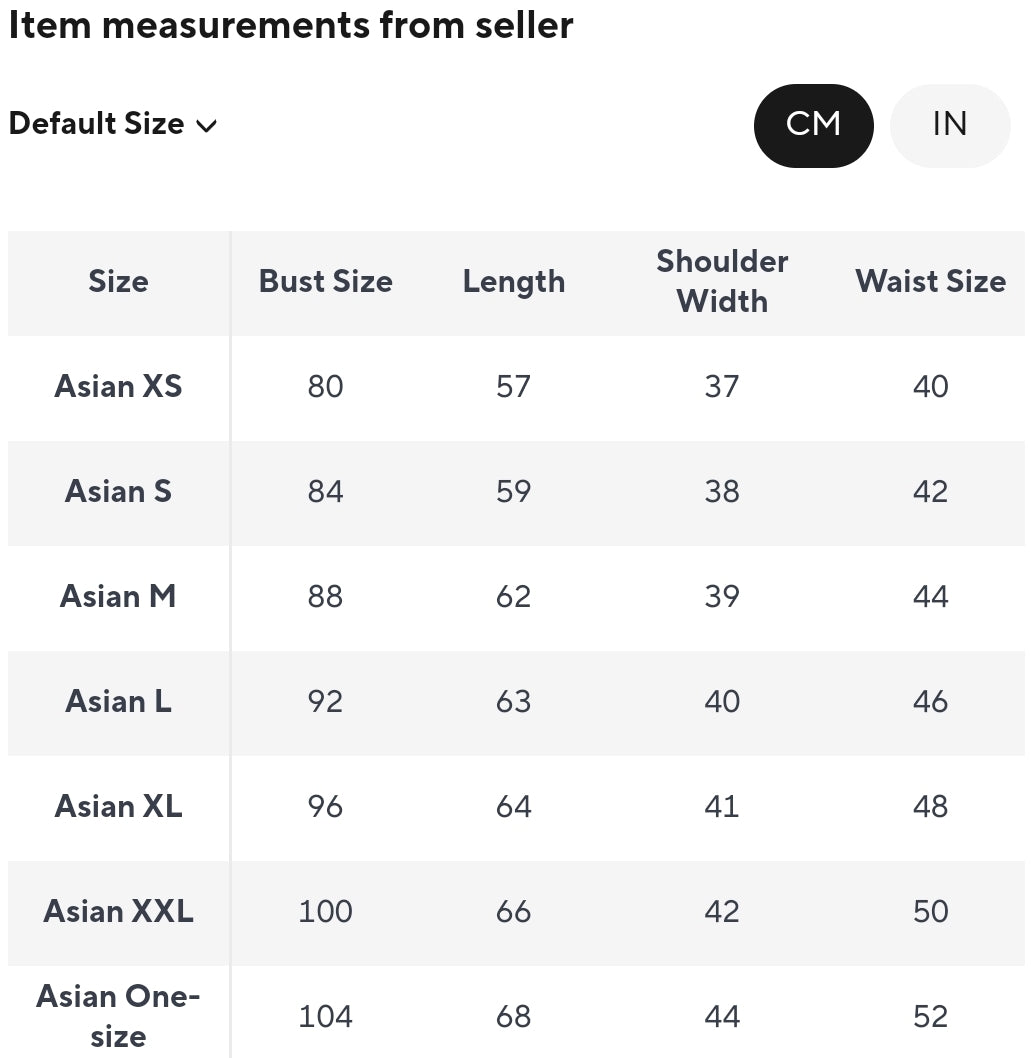Select the Asian XXL size row
This screenshot has width=1031, height=1058.
[x=516, y=912]
